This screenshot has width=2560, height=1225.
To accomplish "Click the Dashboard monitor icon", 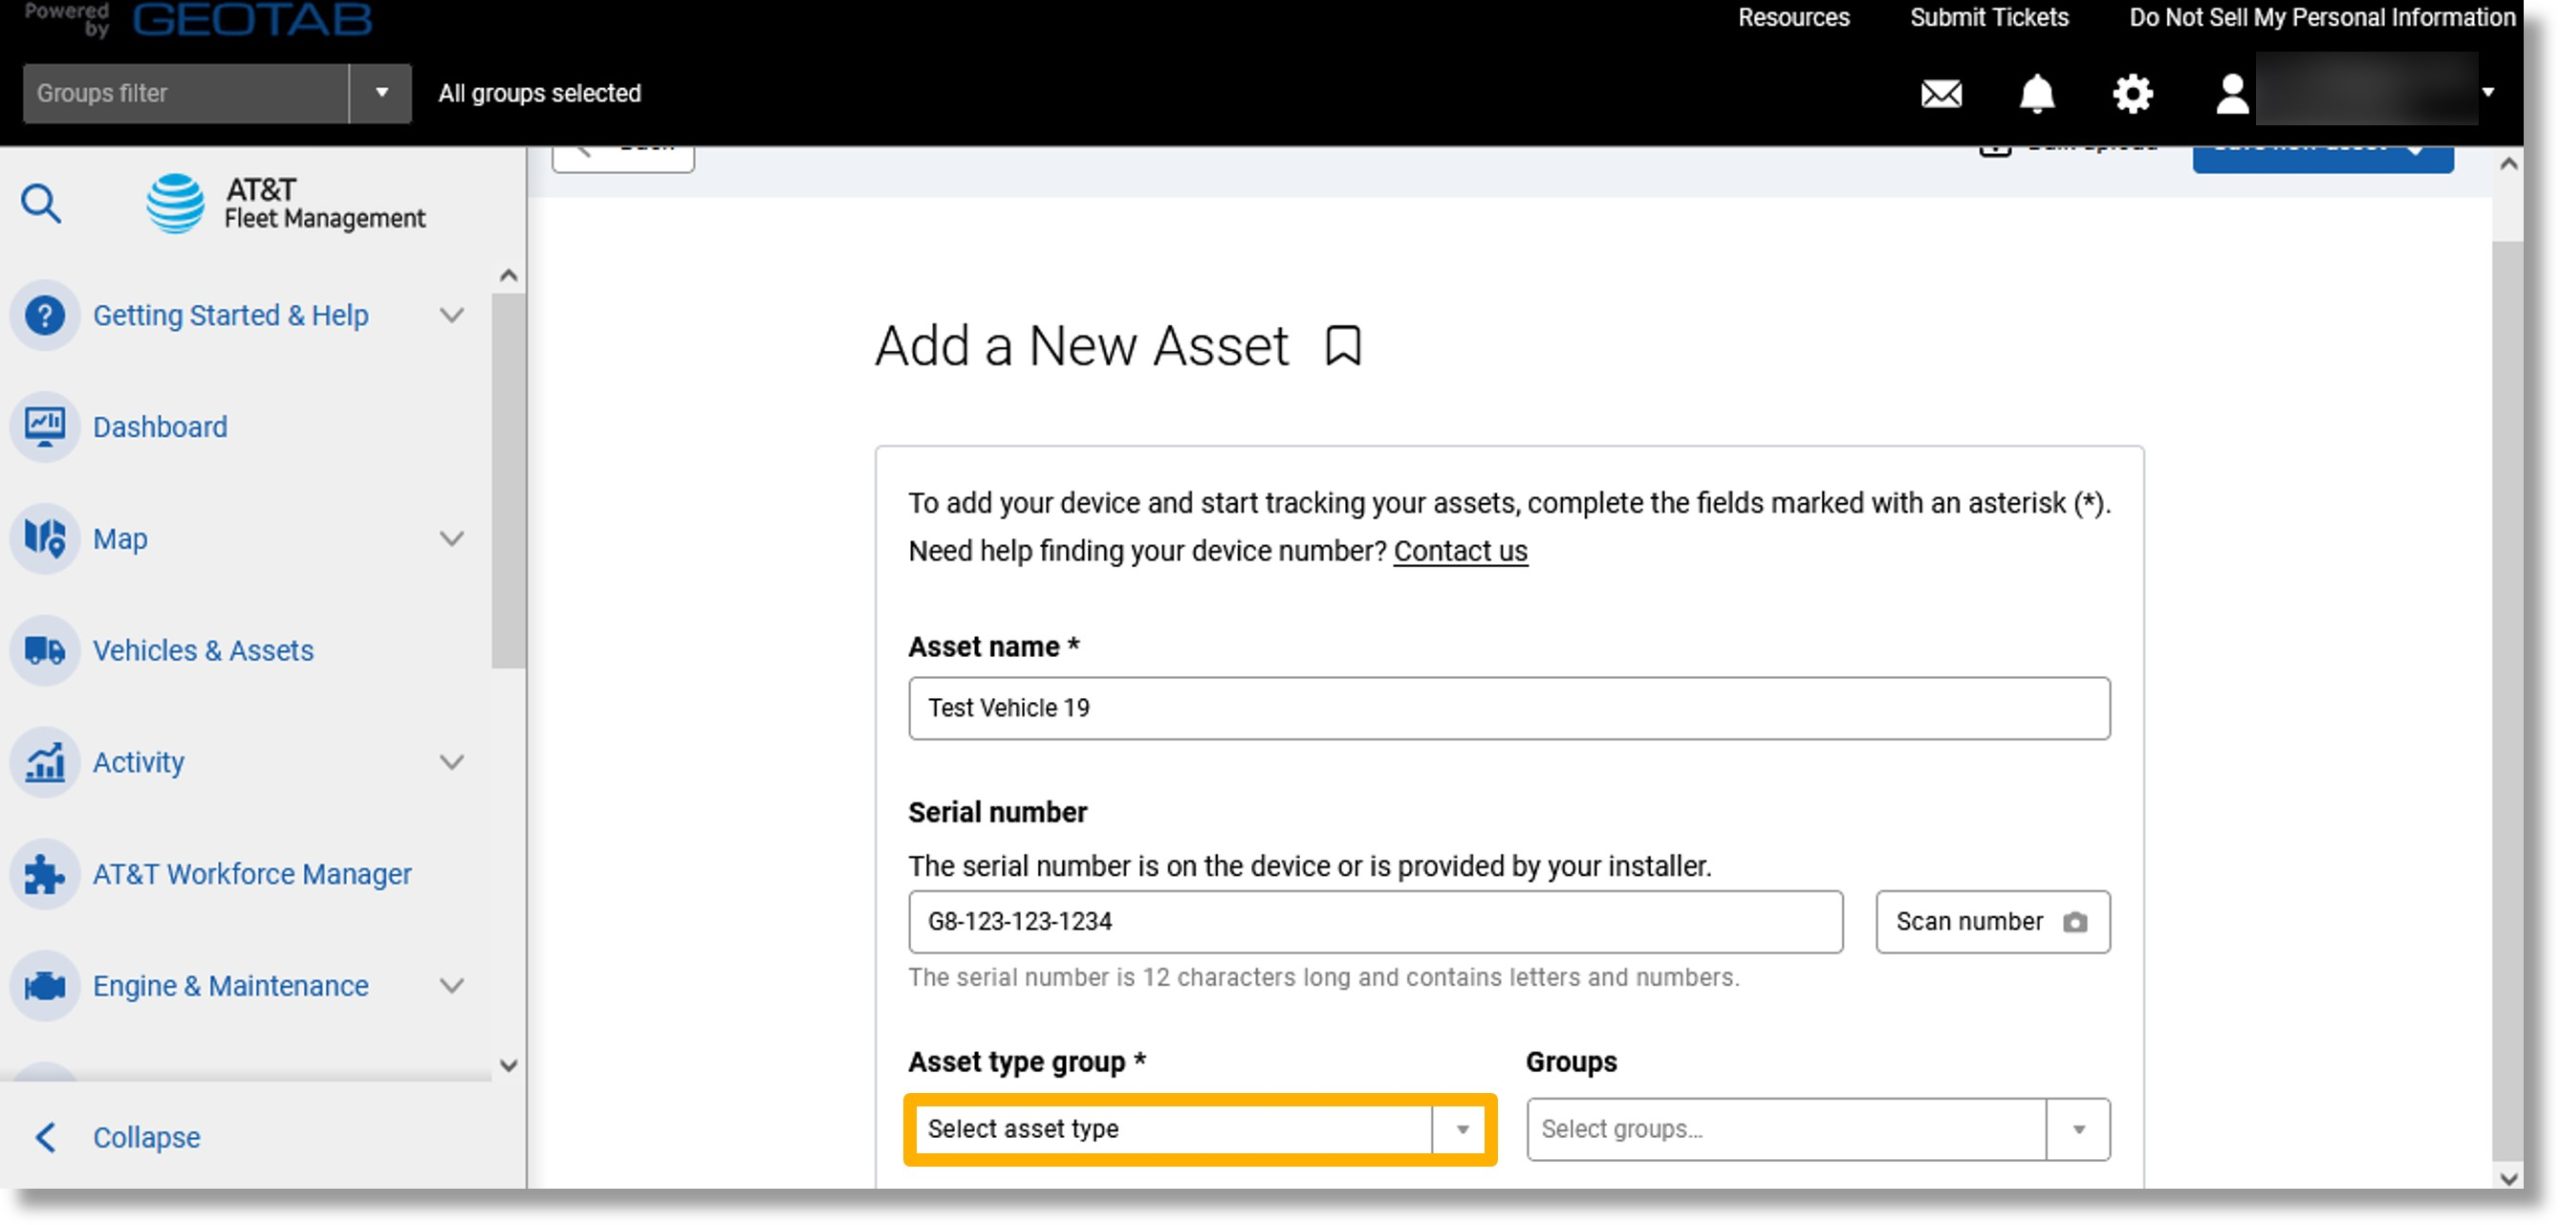I will point(45,427).
